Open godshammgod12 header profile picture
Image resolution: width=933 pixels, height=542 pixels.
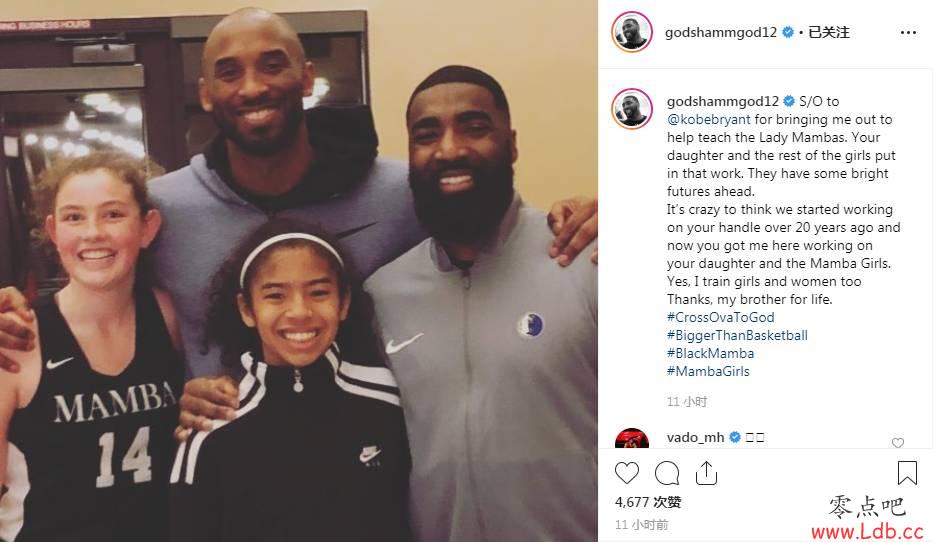(x=632, y=32)
